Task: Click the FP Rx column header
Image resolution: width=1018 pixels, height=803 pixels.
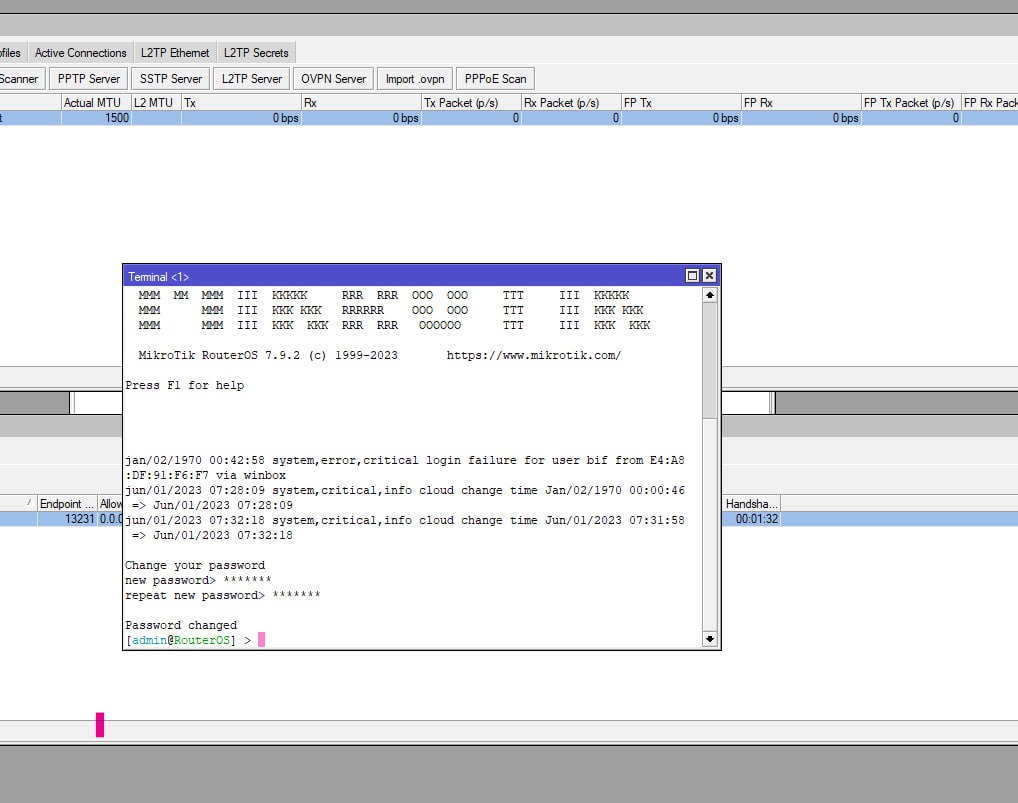Action: pyautogui.click(x=801, y=103)
